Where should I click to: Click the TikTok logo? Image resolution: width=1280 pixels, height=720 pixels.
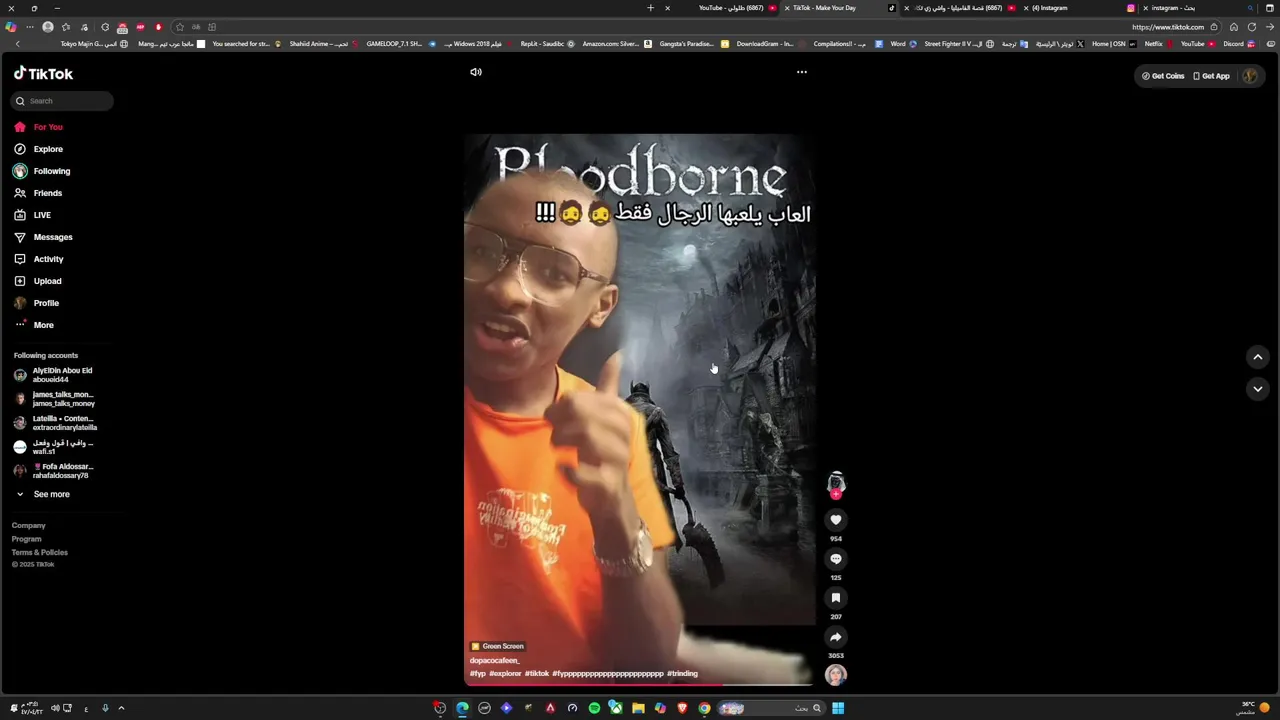pos(43,74)
